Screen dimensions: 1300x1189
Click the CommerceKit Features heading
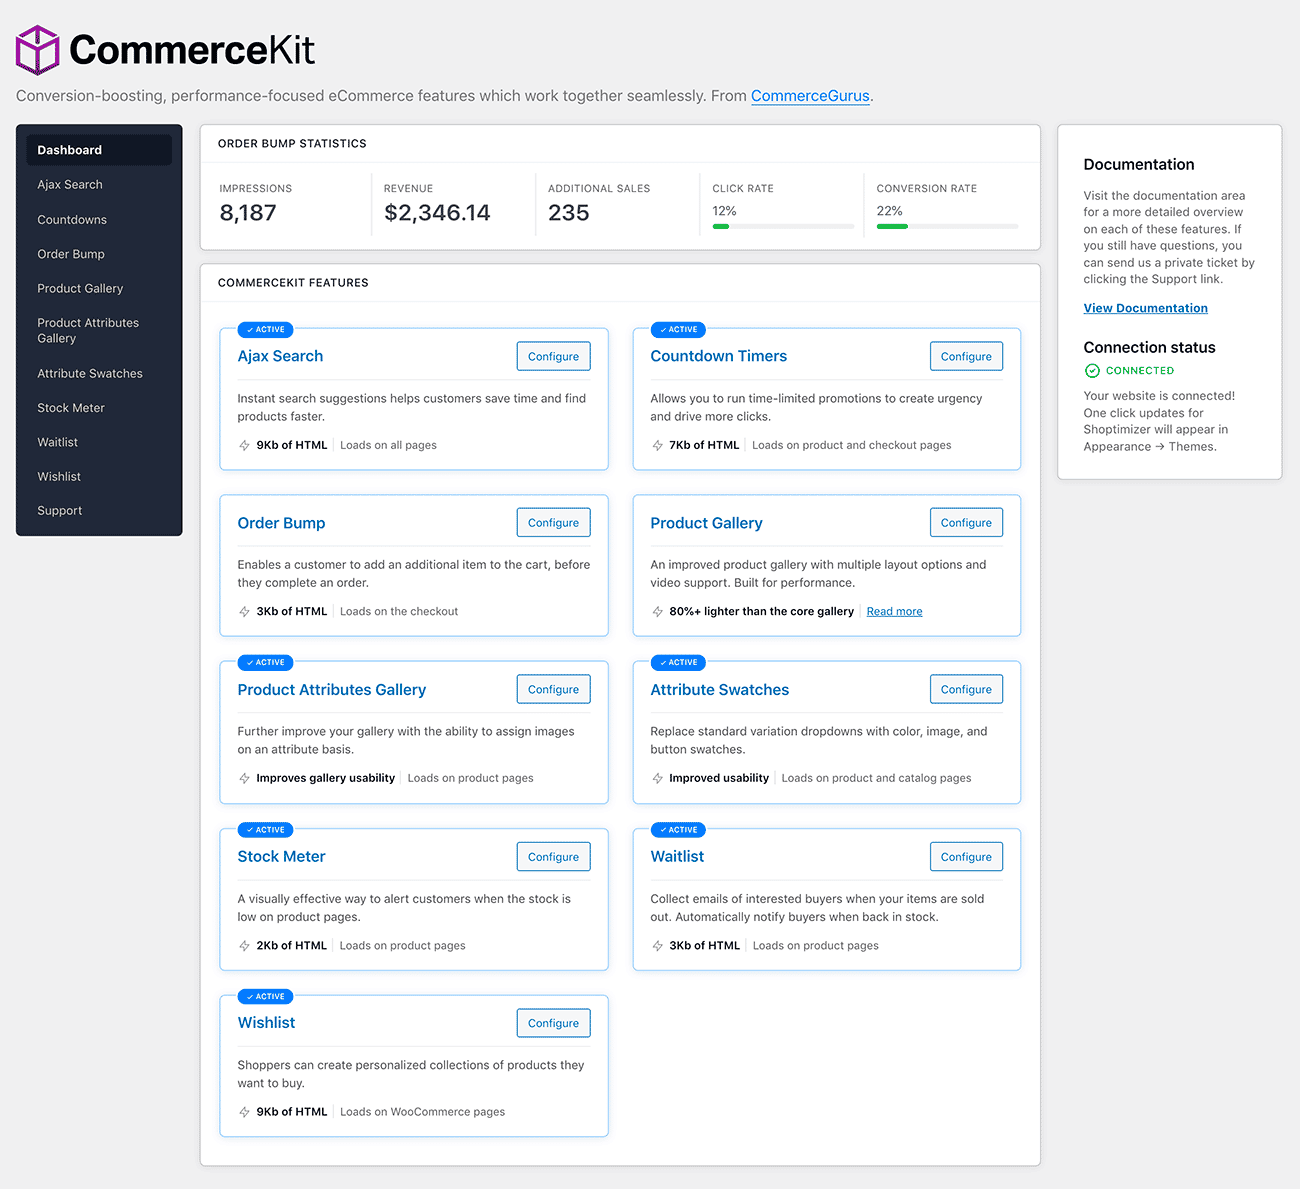point(293,283)
